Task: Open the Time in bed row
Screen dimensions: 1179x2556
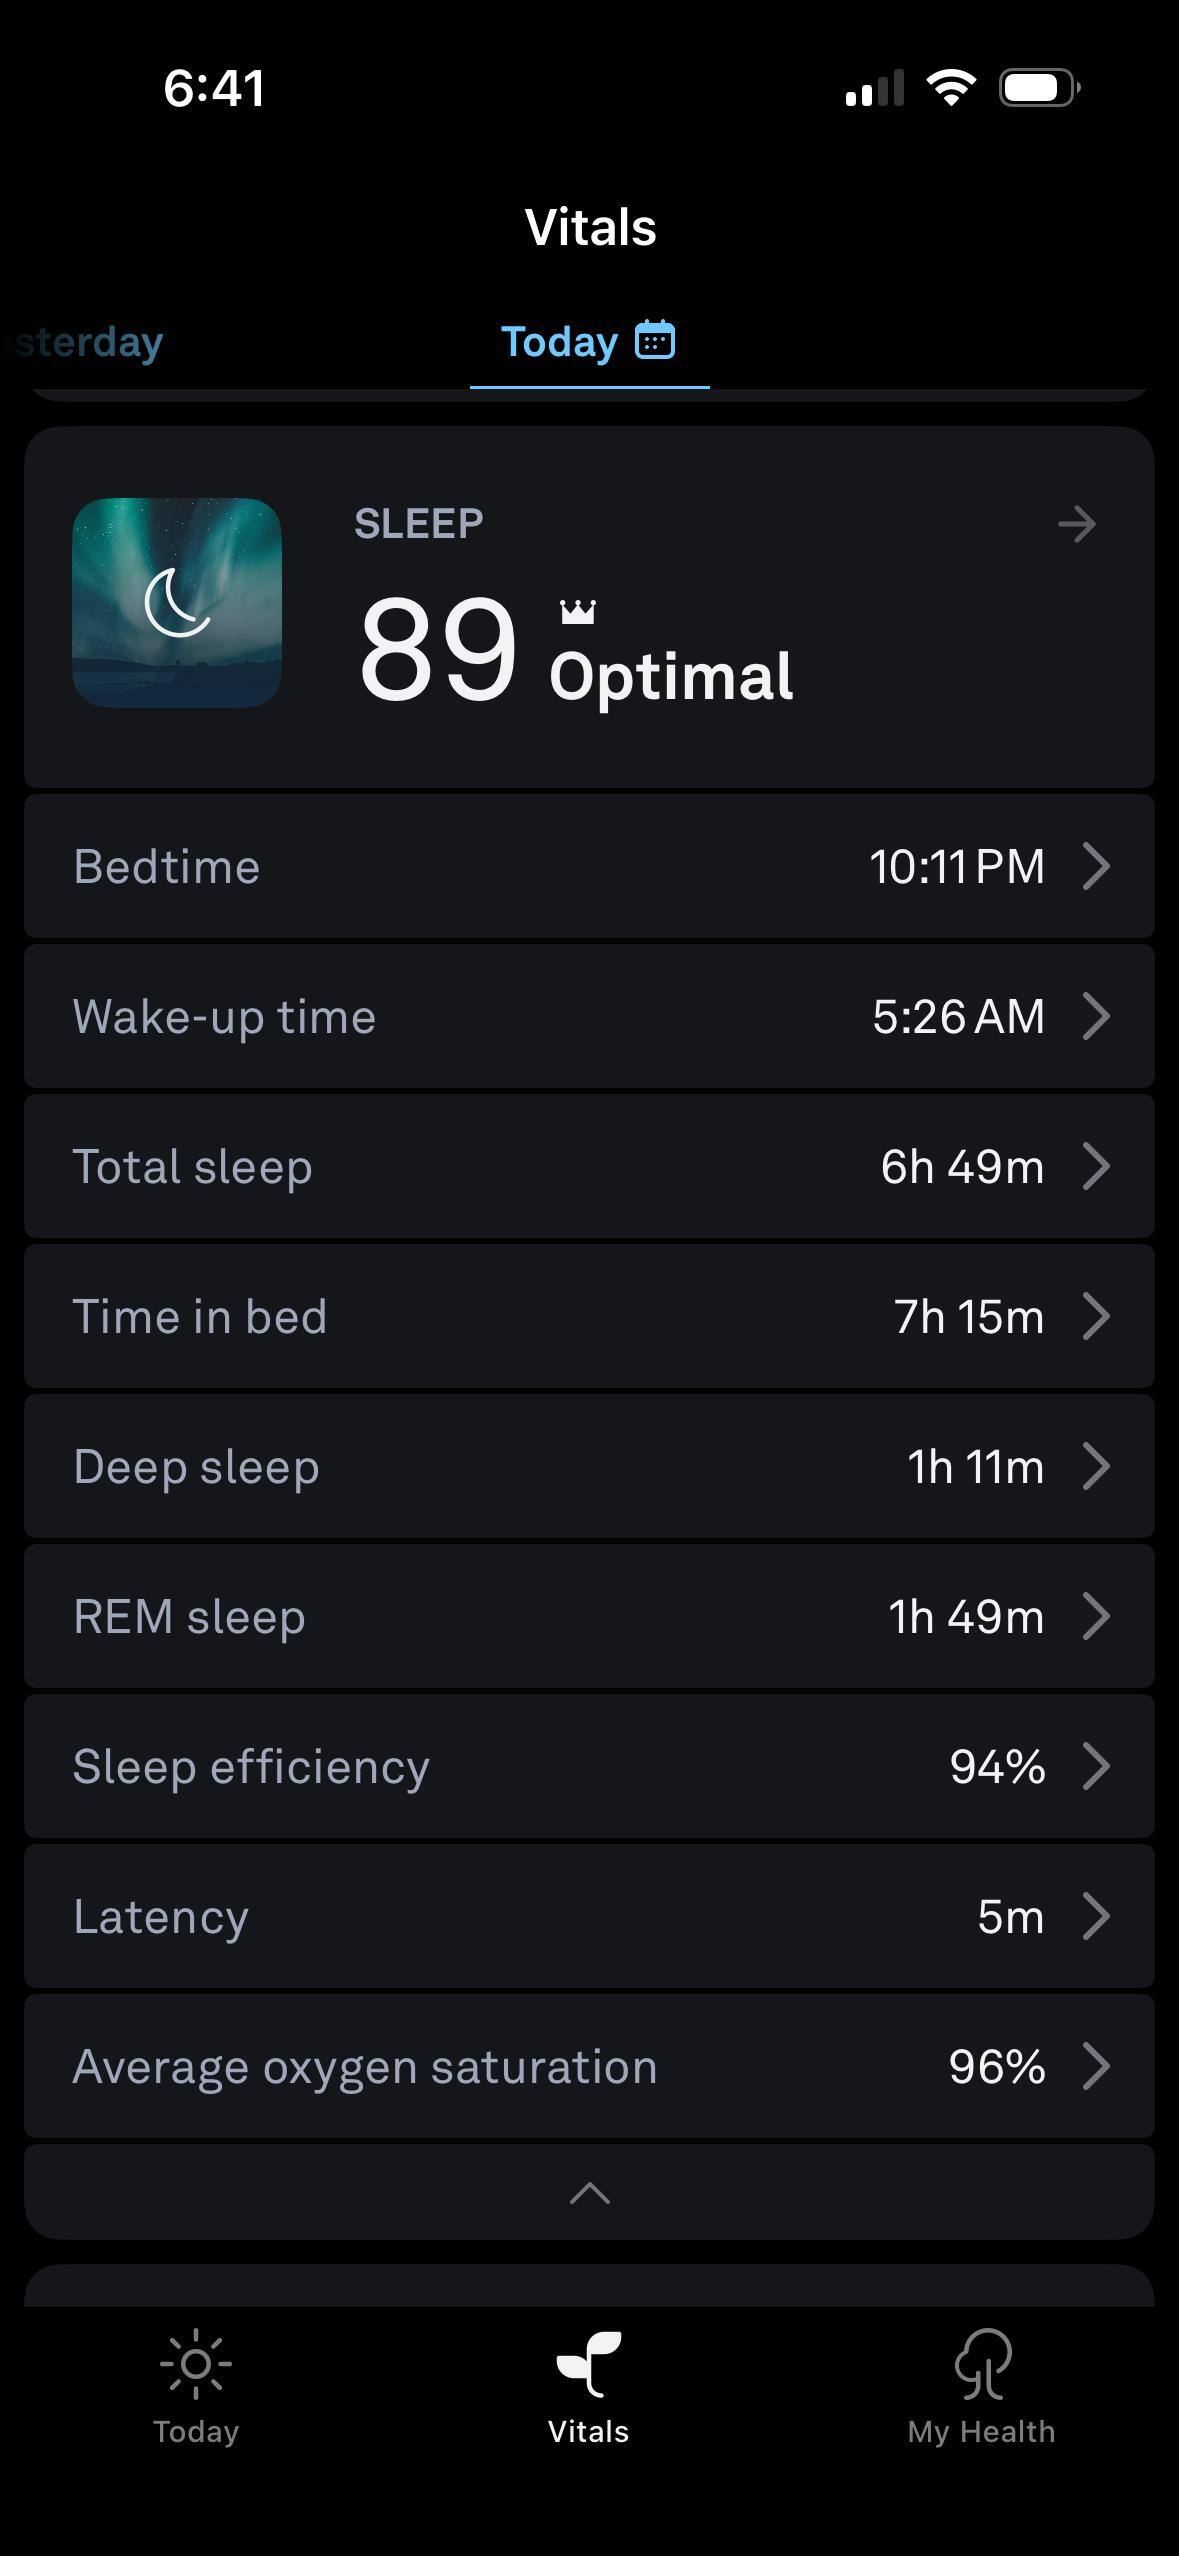Action: click(589, 1316)
